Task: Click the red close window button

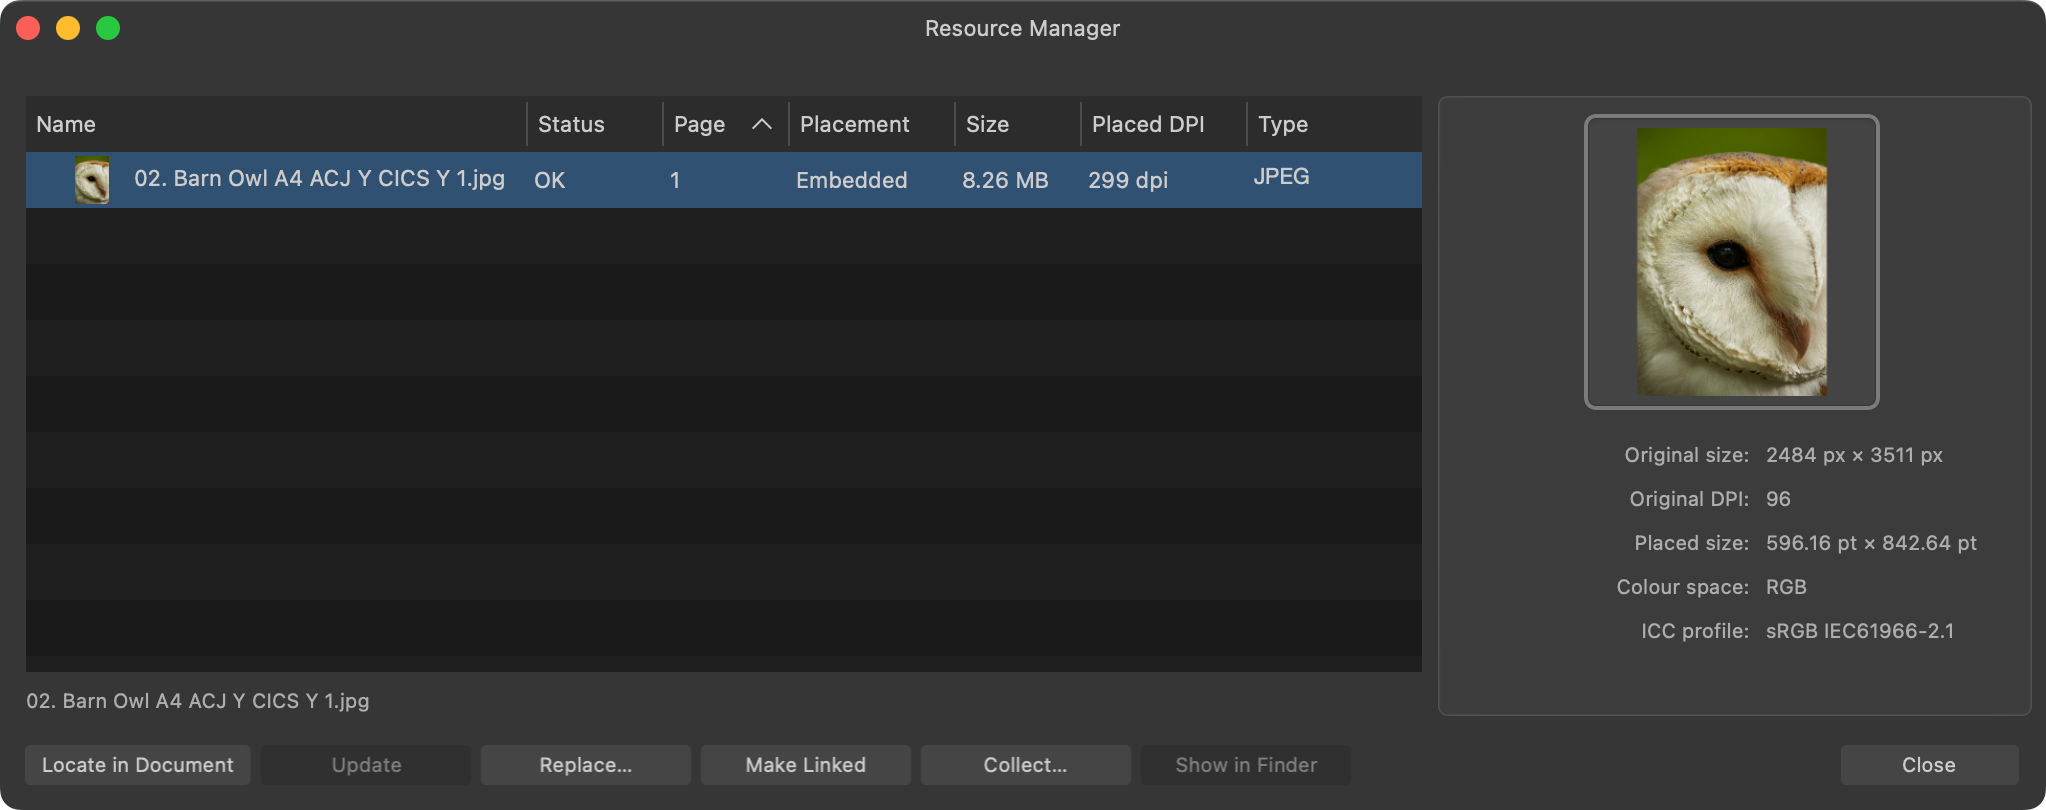Action: point(28,28)
